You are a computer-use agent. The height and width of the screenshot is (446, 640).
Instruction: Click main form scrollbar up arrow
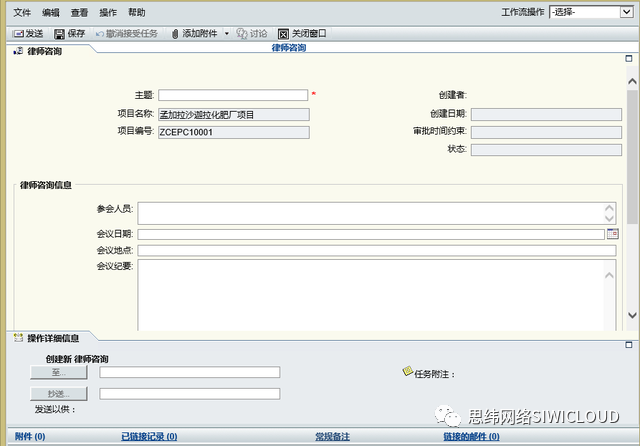(632, 81)
